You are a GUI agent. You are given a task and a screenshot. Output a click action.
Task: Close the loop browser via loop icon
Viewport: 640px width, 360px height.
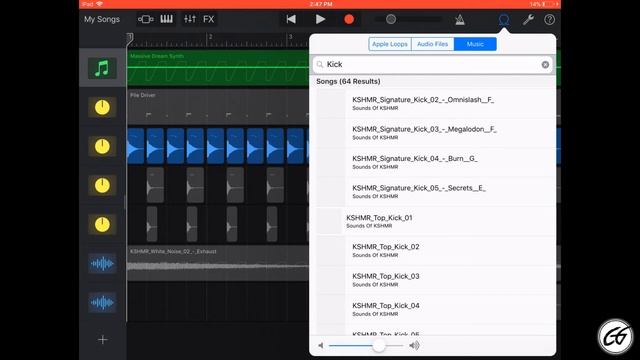tap(504, 19)
